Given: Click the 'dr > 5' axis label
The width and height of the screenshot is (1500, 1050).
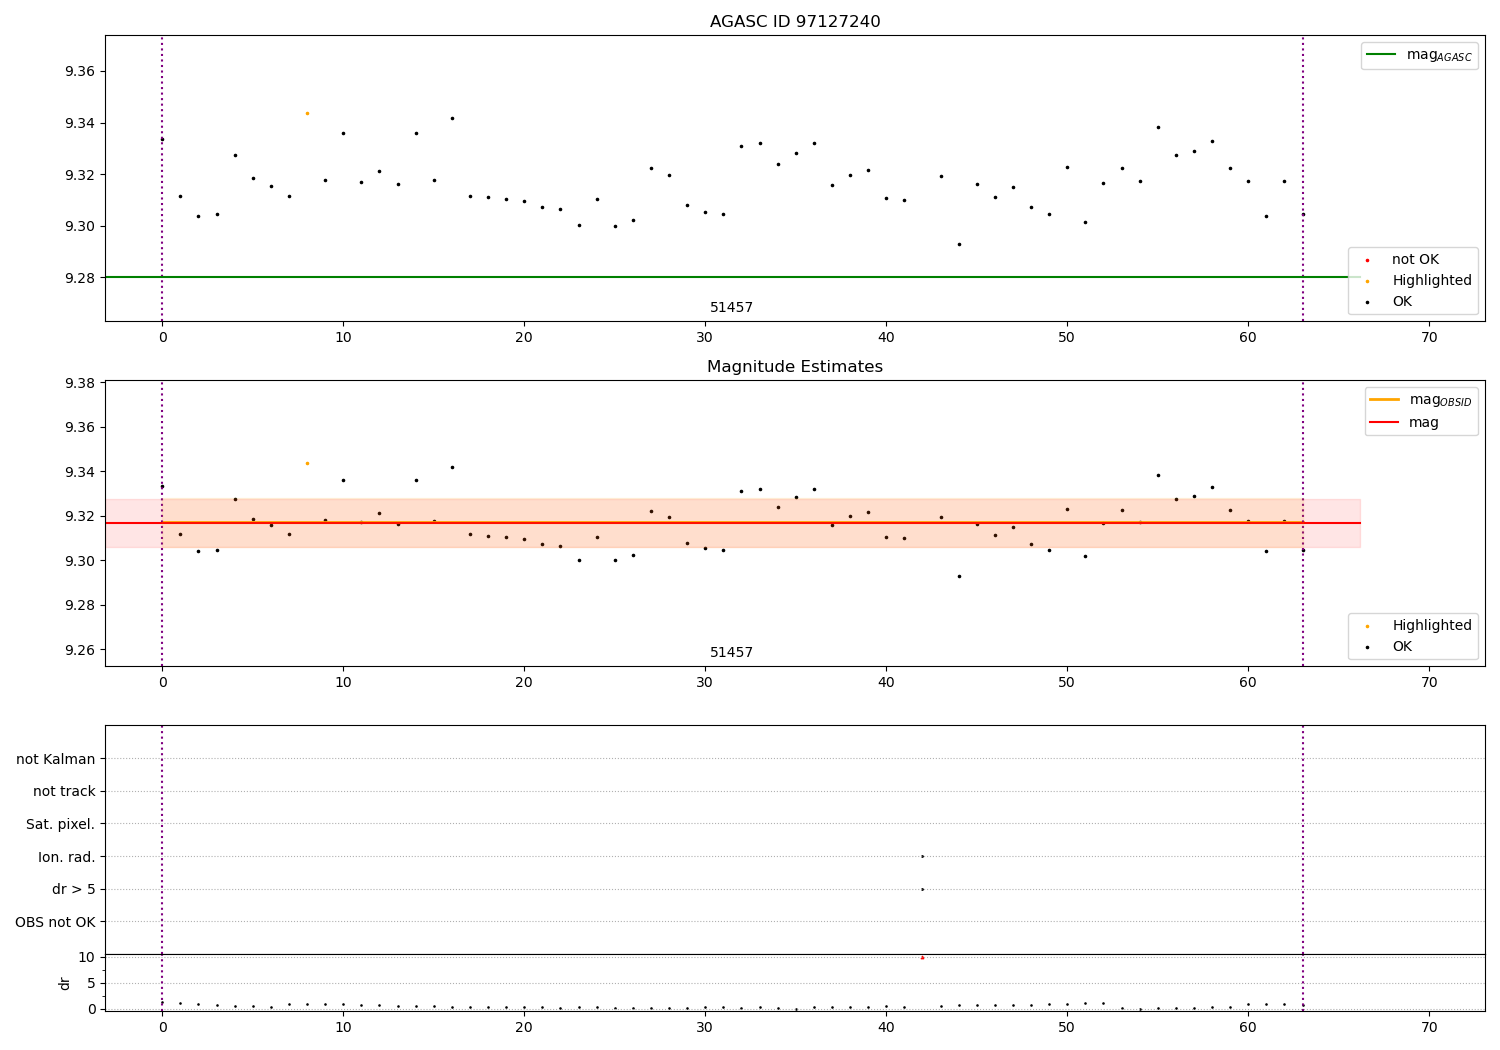Looking at the screenshot, I should 74,890.
